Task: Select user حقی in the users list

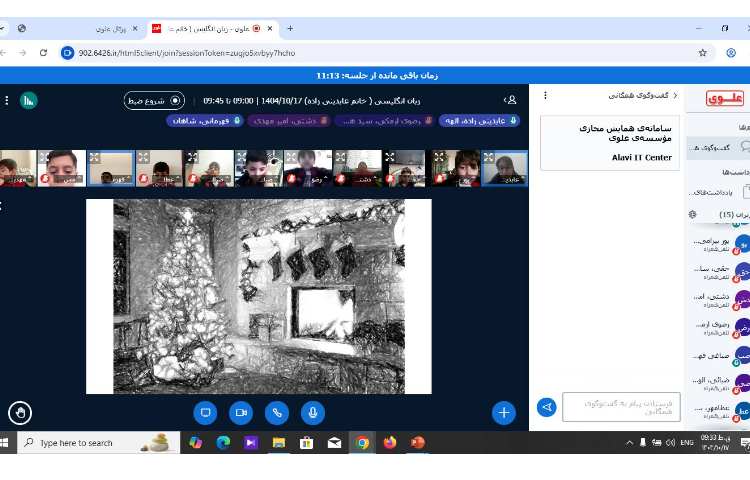Action: pyautogui.click(x=719, y=272)
